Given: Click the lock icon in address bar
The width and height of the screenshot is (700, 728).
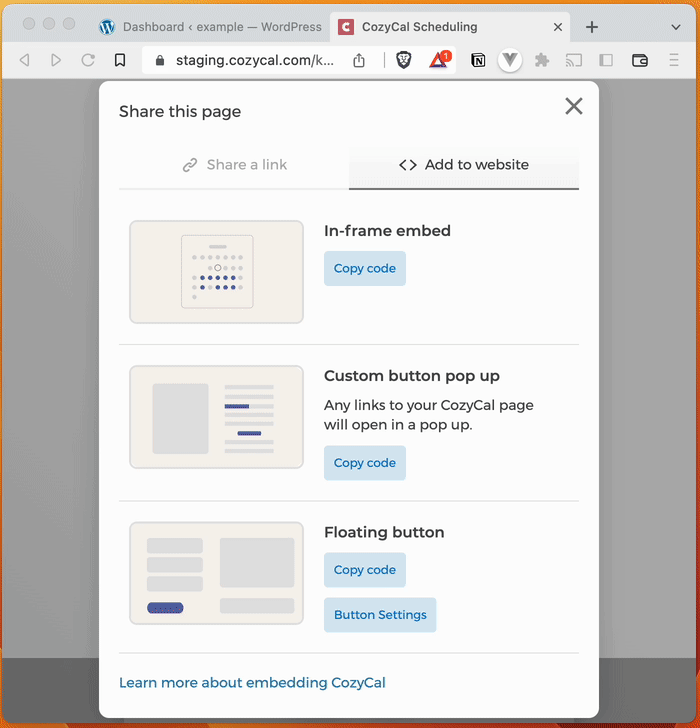Looking at the screenshot, I should pos(160,60).
